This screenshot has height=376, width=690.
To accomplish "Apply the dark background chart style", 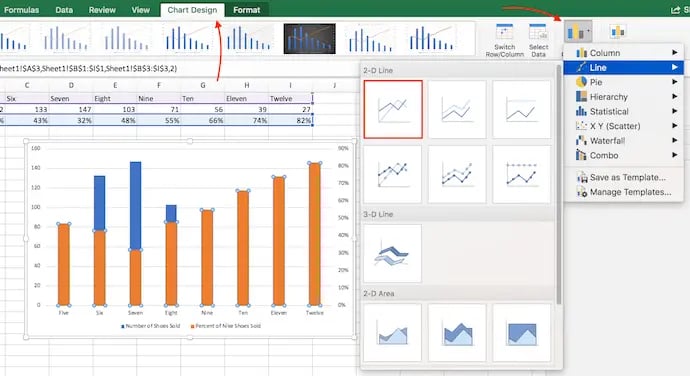I will [x=309, y=39].
